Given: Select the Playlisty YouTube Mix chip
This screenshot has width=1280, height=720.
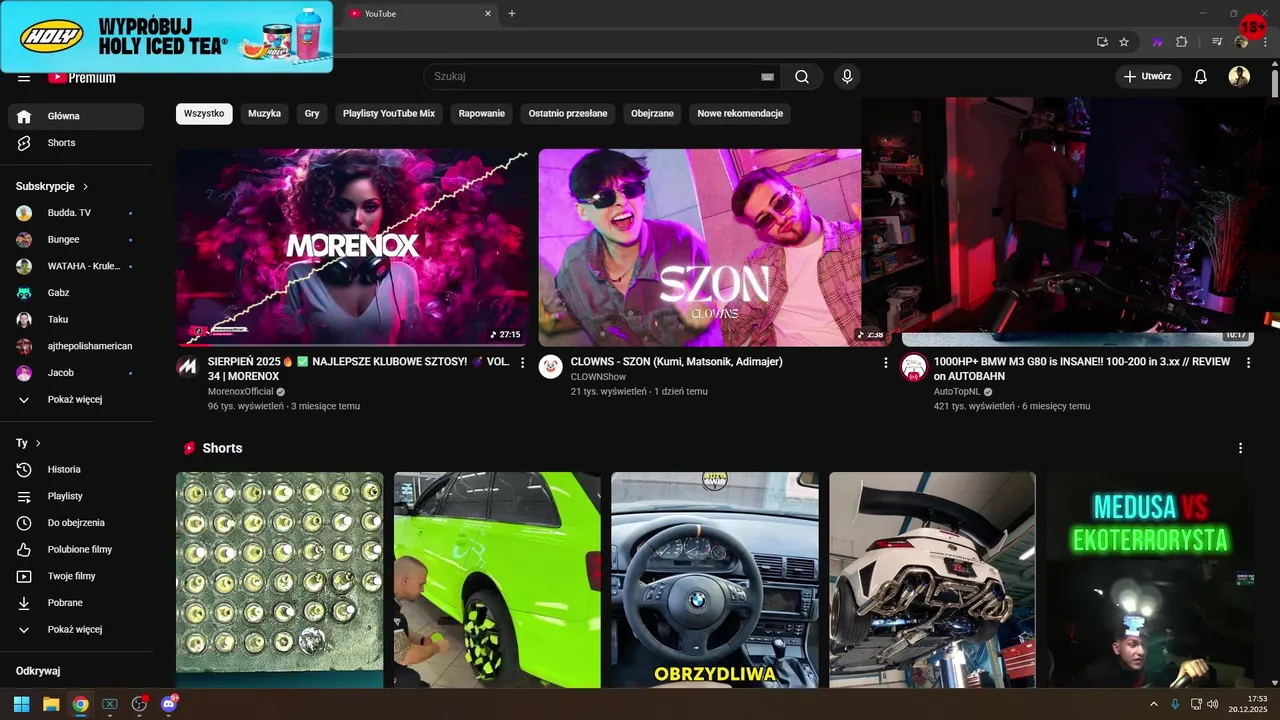Looking at the screenshot, I should tap(389, 114).
